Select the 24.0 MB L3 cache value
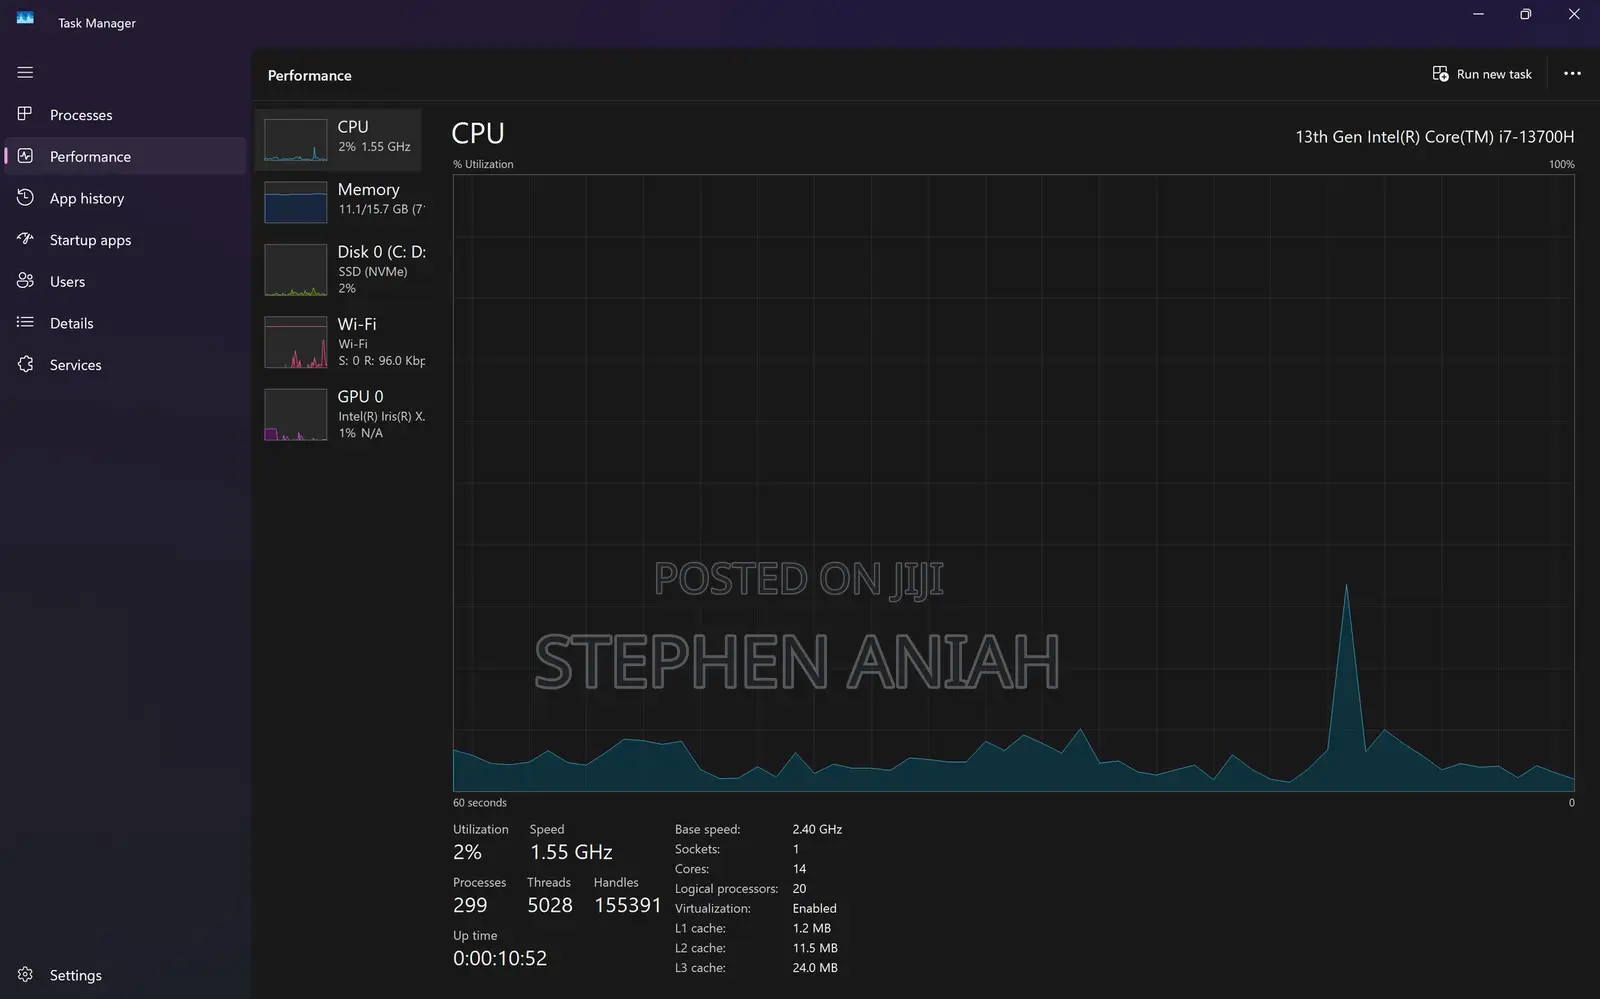 pyautogui.click(x=814, y=967)
